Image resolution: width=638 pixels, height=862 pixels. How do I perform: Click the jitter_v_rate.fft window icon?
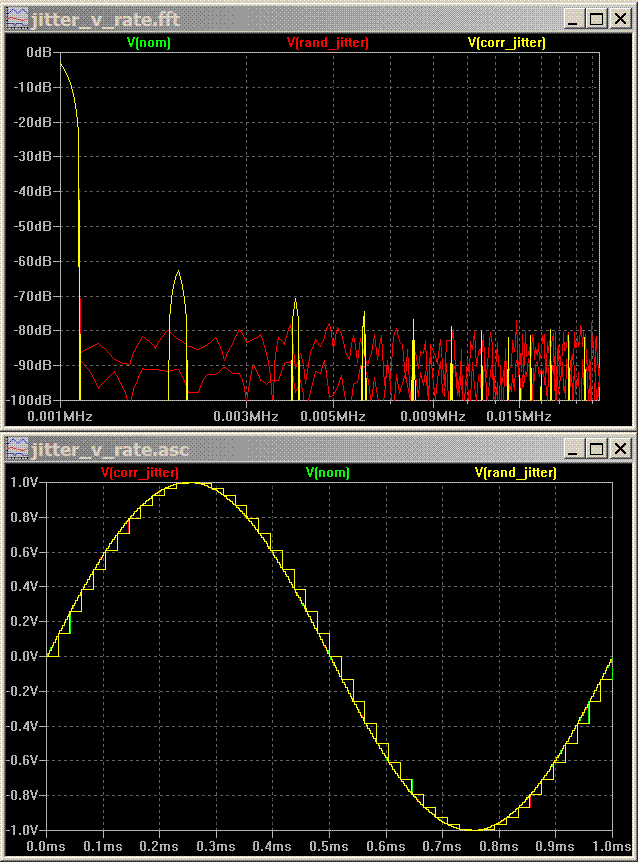(17, 20)
